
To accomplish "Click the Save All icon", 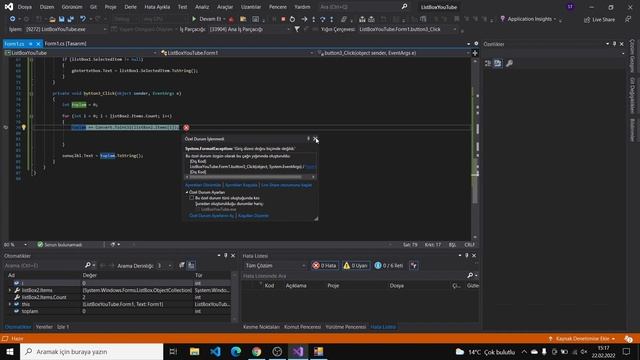I will pos(71,19).
